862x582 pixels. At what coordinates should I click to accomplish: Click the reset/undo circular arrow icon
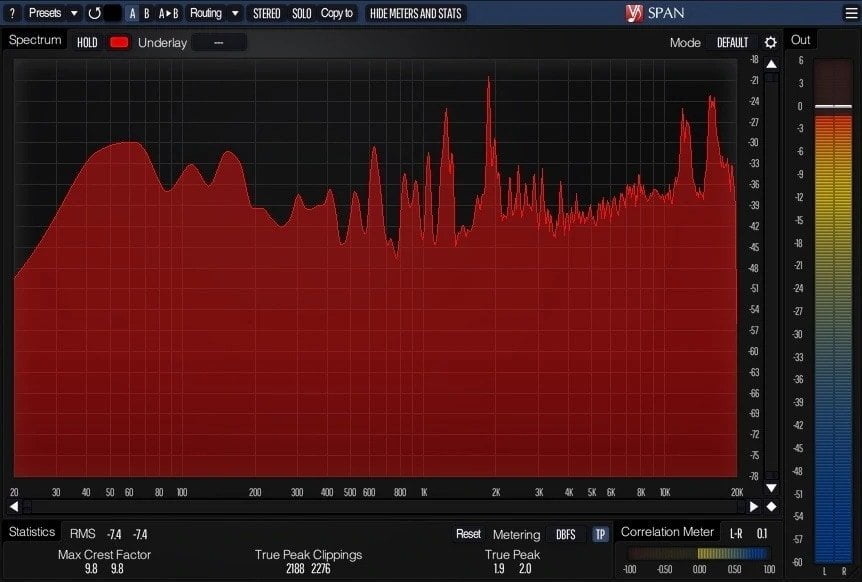pos(95,13)
